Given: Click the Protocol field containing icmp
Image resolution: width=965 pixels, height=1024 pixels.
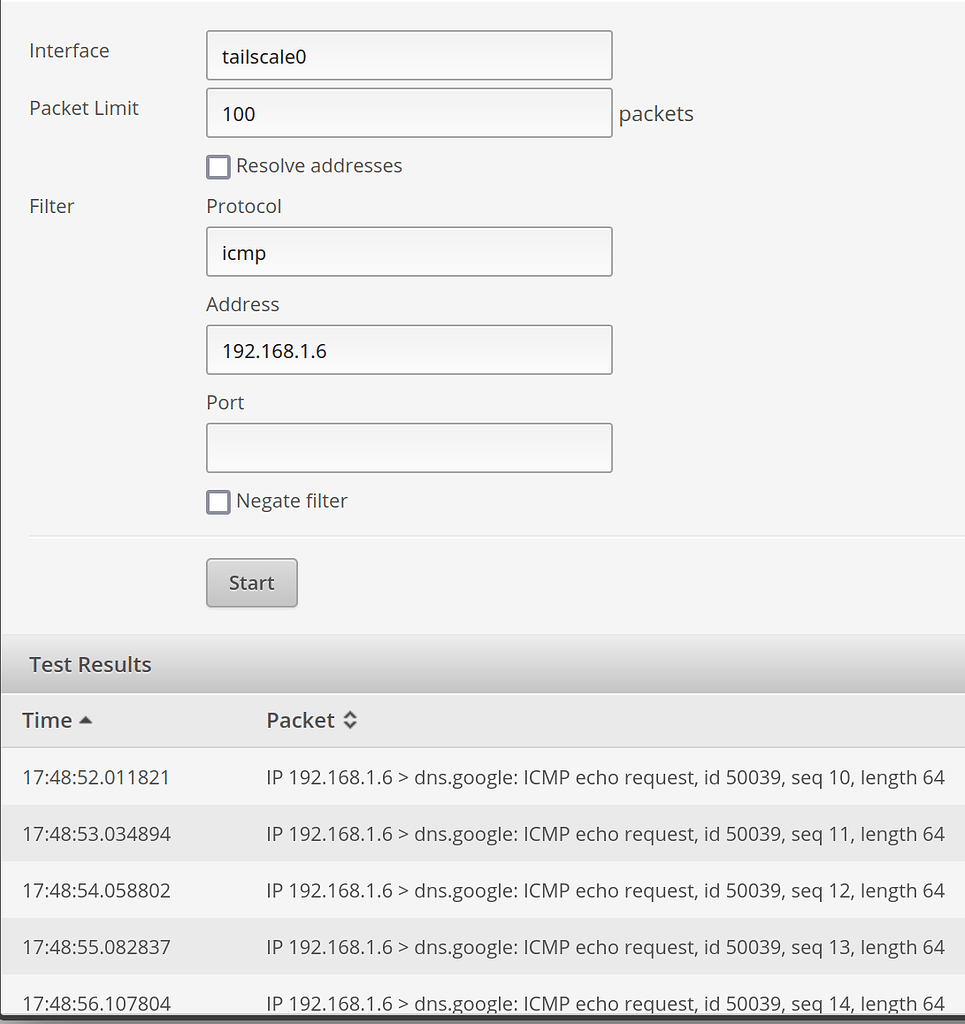Looking at the screenshot, I should (x=409, y=252).
